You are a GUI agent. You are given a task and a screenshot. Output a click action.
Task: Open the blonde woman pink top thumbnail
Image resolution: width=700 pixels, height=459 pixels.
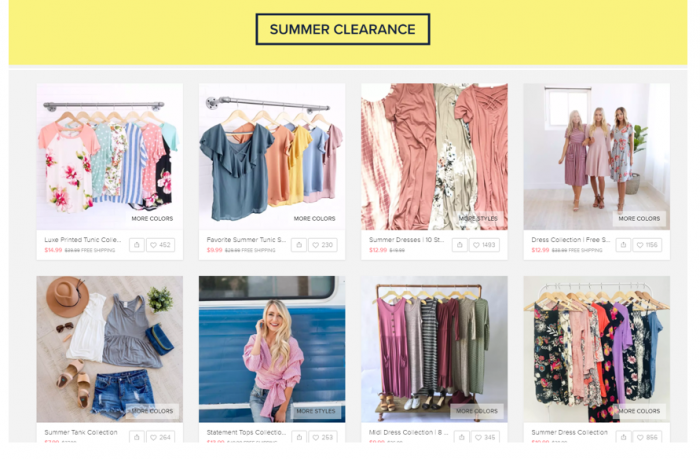tap(272, 349)
